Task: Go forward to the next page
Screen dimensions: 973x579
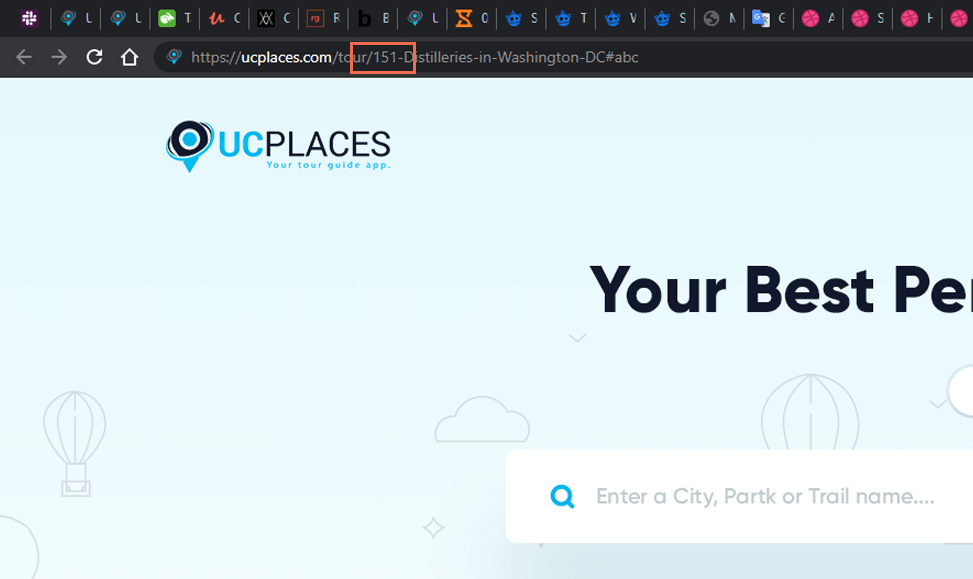Action: tap(59, 57)
